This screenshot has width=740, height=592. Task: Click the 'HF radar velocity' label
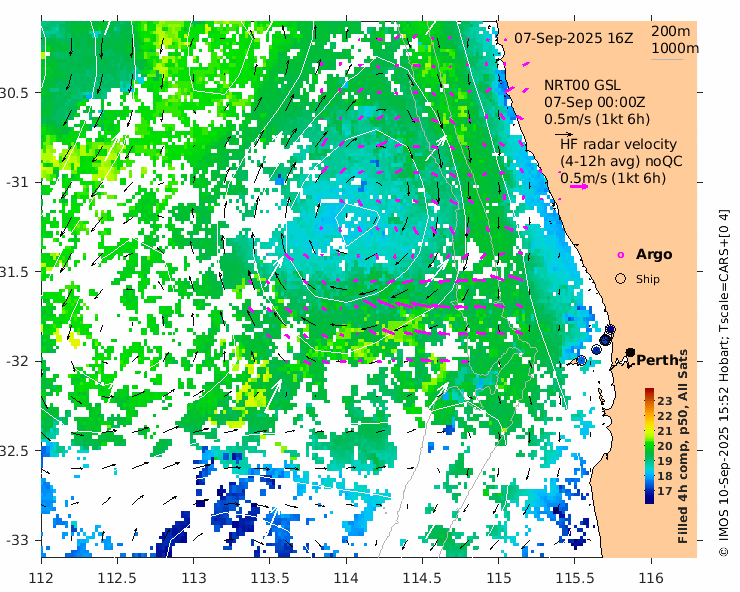pyautogui.click(x=618, y=144)
